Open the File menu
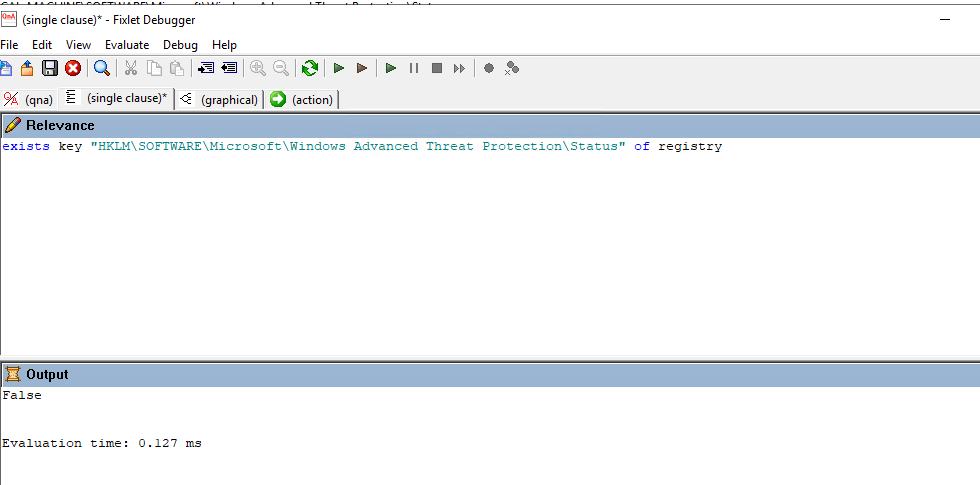 [9, 45]
